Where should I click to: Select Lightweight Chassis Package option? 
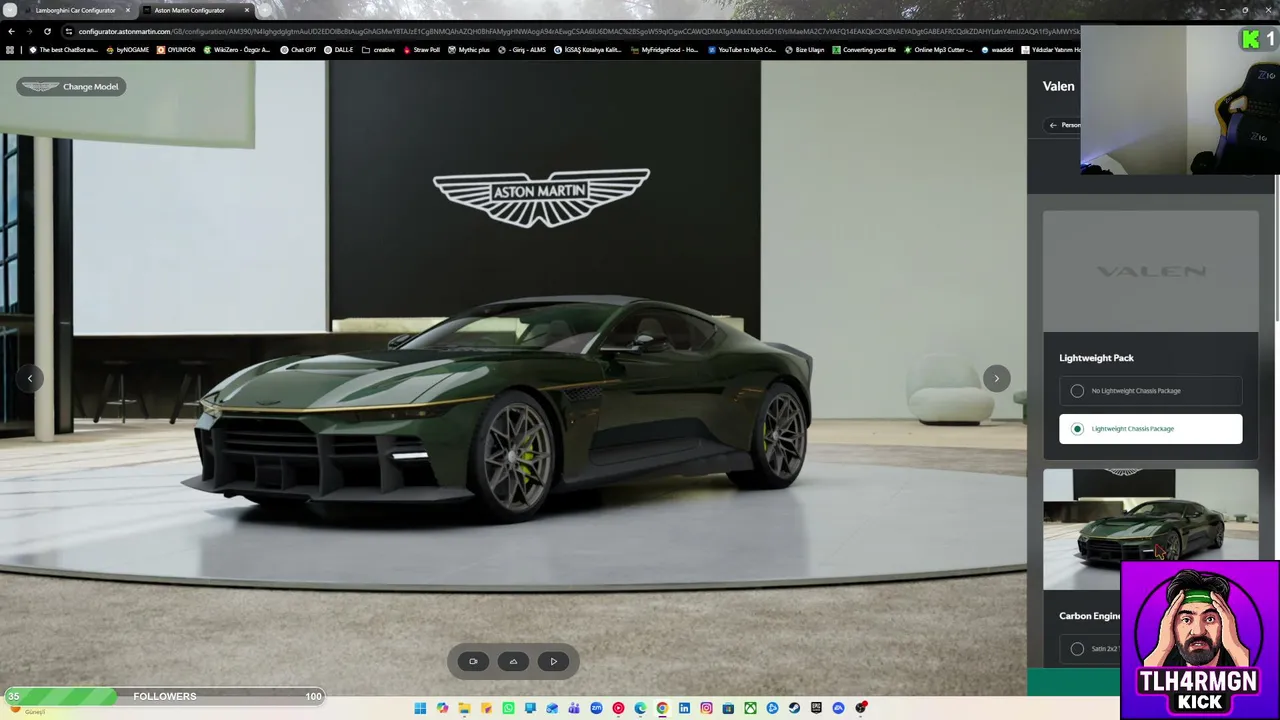point(1150,429)
